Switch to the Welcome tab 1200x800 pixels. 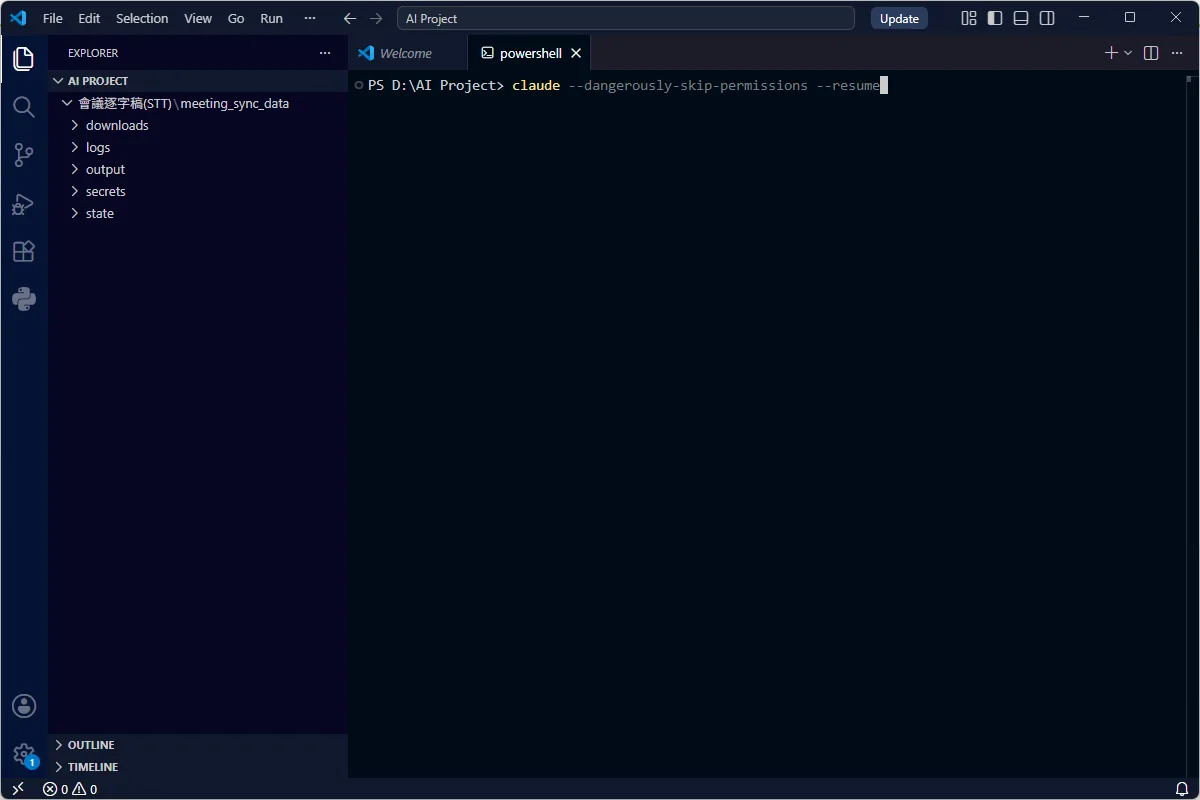coord(407,53)
